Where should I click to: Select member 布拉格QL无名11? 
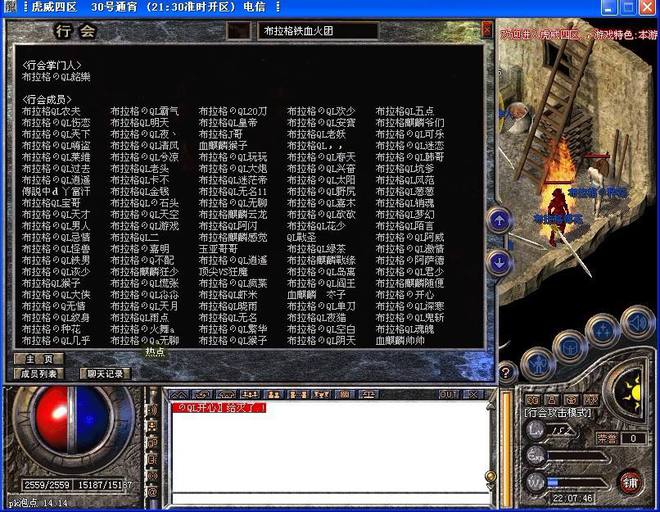pos(233,191)
